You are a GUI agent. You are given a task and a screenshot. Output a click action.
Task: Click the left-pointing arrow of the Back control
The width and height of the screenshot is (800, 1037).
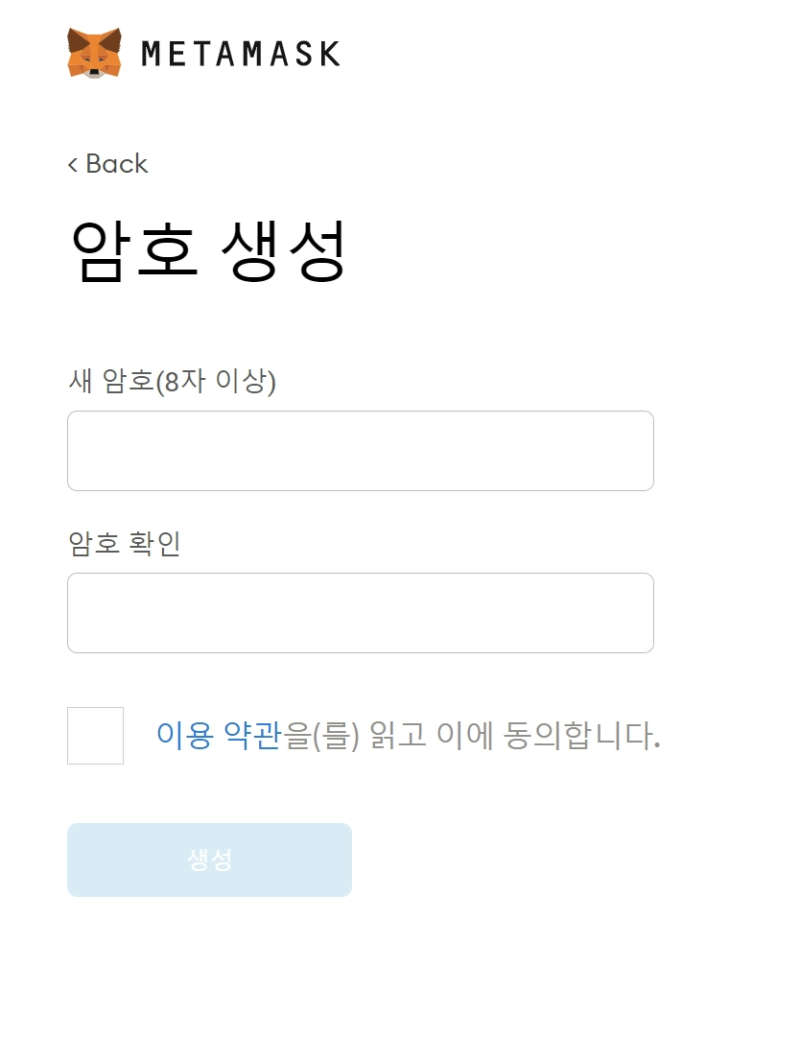tap(72, 164)
